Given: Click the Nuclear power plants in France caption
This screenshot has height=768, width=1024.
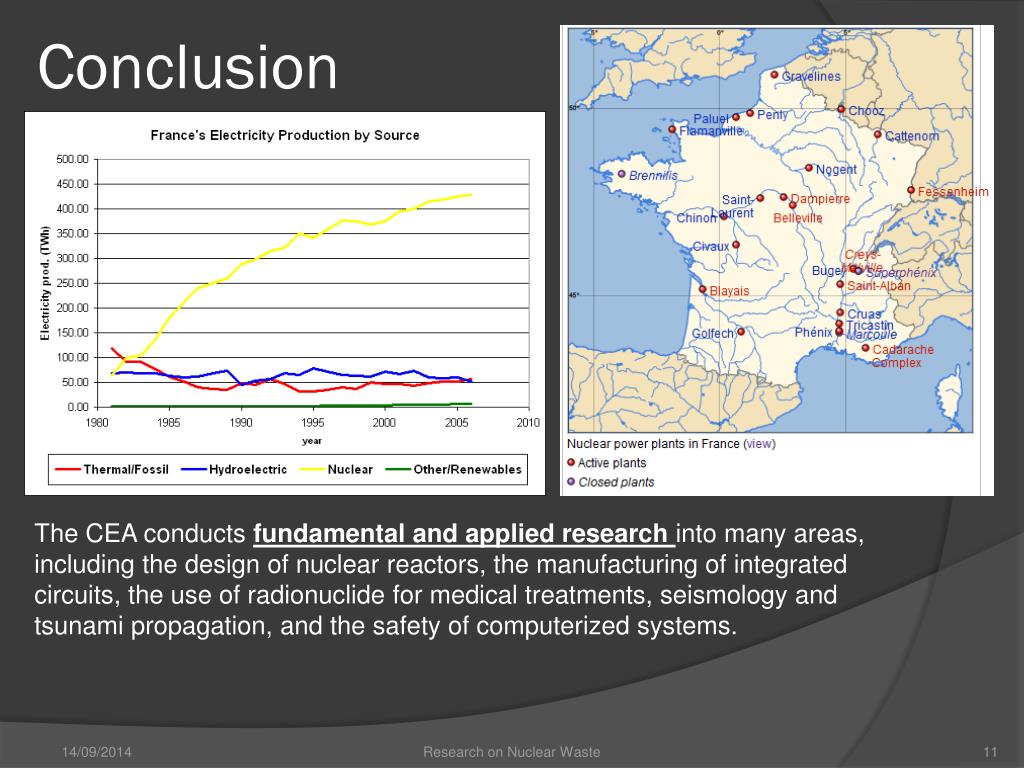Looking at the screenshot, I should (x=653, y=444).
